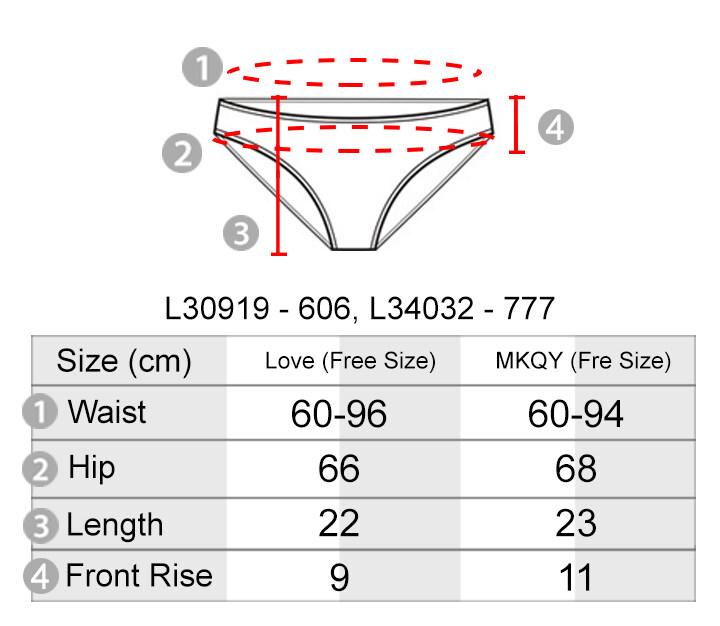The height and width of the screenshot is (626, 720).
Task: Click the number 1 badge in the Waist row
Action: 40,411
